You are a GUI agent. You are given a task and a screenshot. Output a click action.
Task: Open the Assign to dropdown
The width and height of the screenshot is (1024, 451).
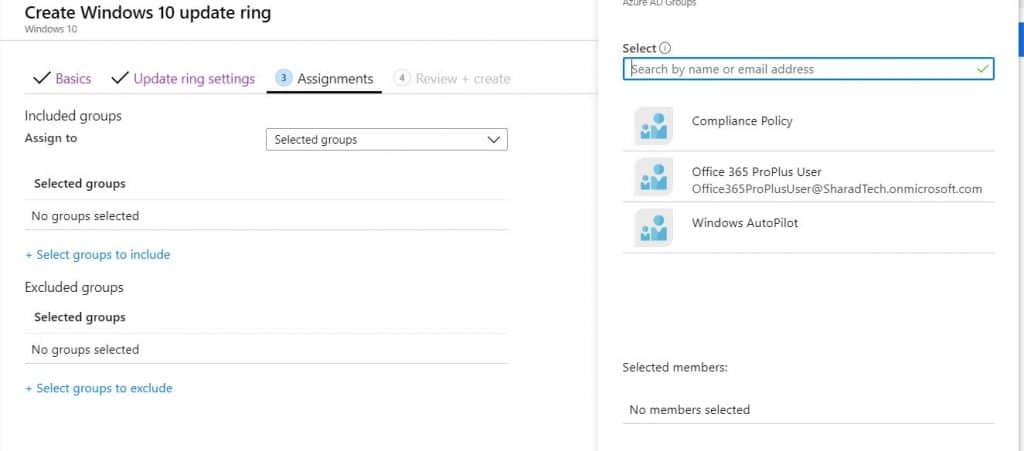click(x=387, y=140)
